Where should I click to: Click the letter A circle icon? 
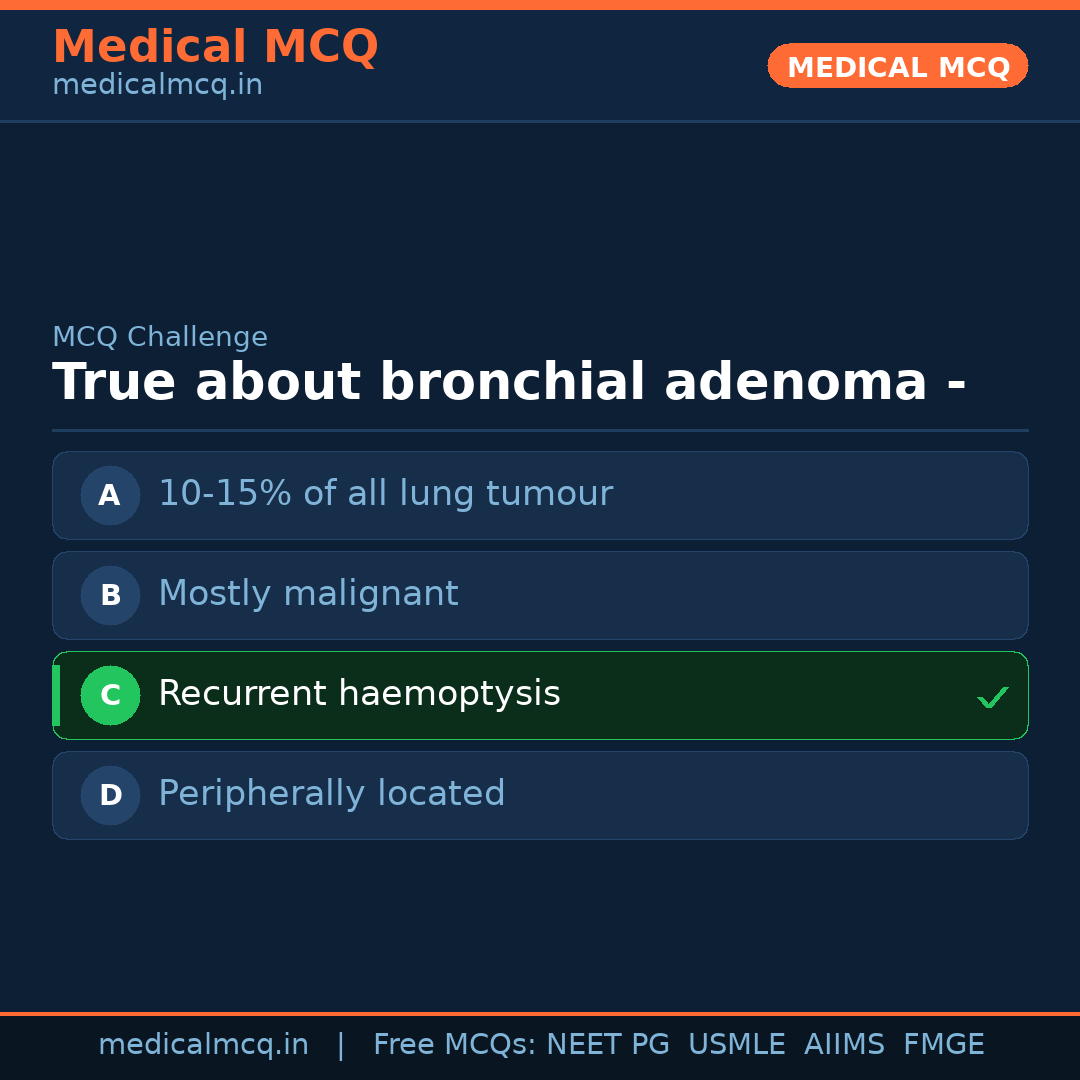[x=110, y=495]
